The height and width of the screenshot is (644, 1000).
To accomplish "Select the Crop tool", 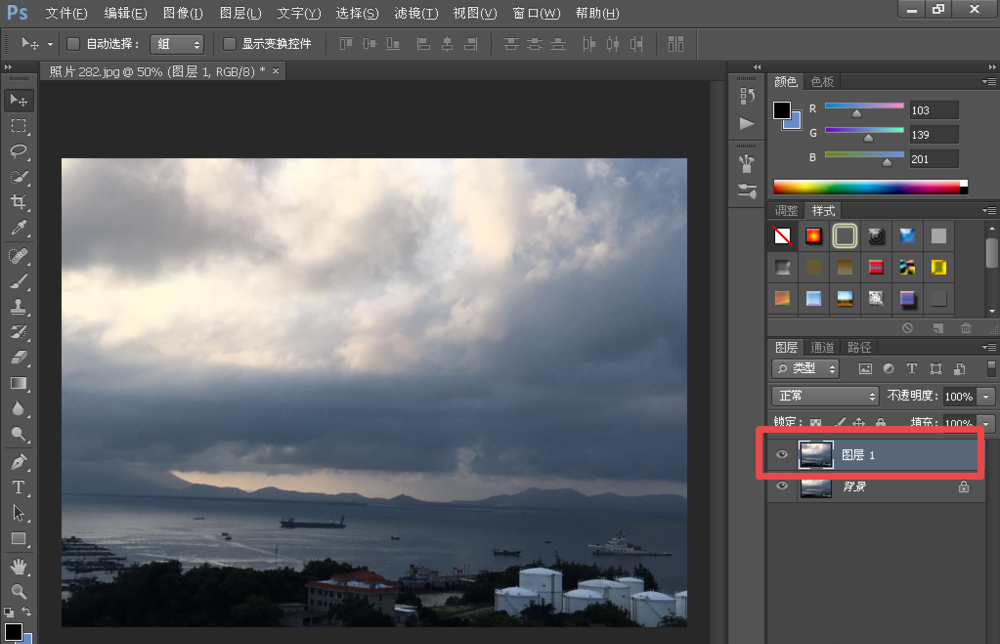I will [x=18, y=203].
